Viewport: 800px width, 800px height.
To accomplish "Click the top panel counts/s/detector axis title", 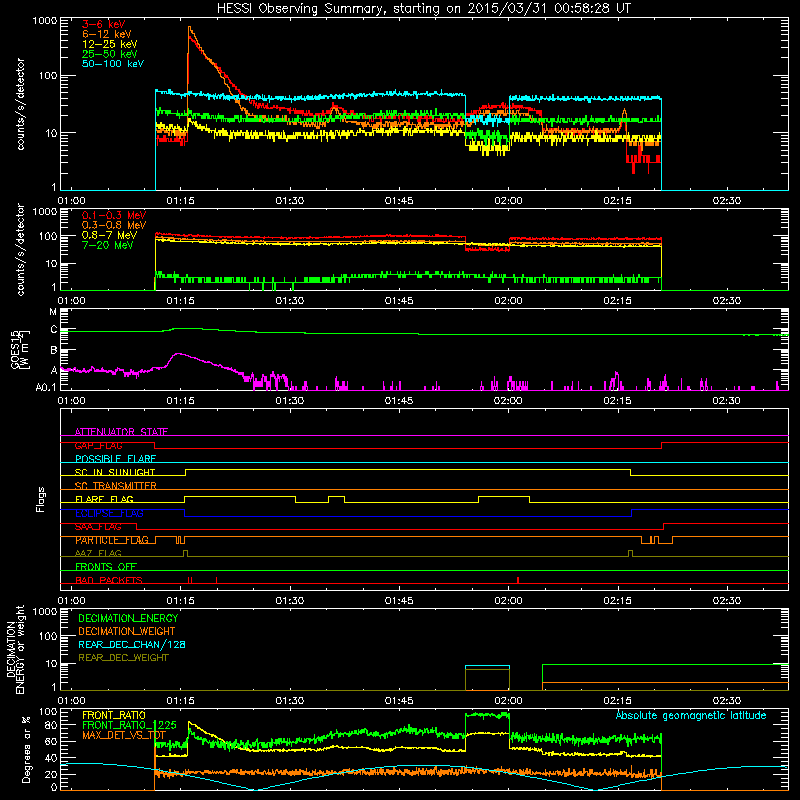I will [20, 104].
